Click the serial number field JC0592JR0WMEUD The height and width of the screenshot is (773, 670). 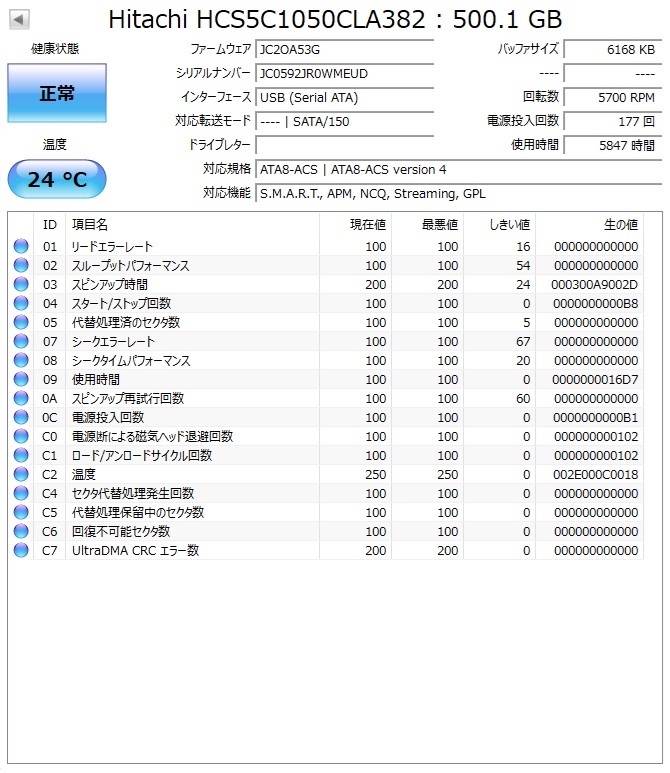coord(345,73)
